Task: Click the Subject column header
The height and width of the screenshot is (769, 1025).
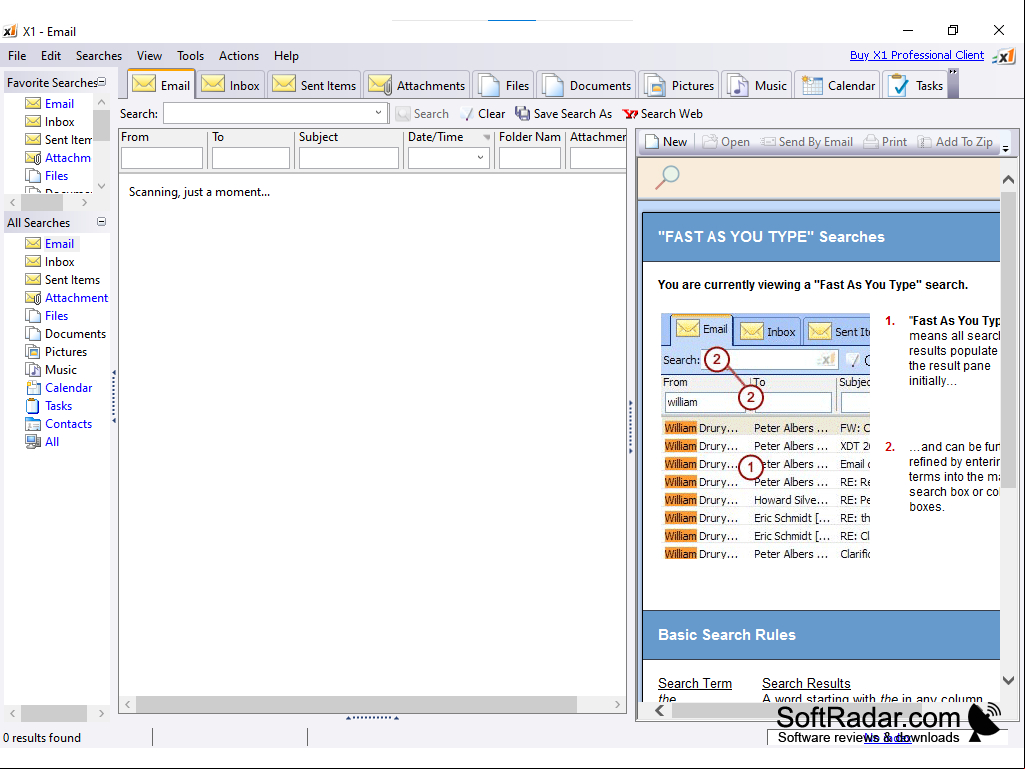Action: [348, 137]
